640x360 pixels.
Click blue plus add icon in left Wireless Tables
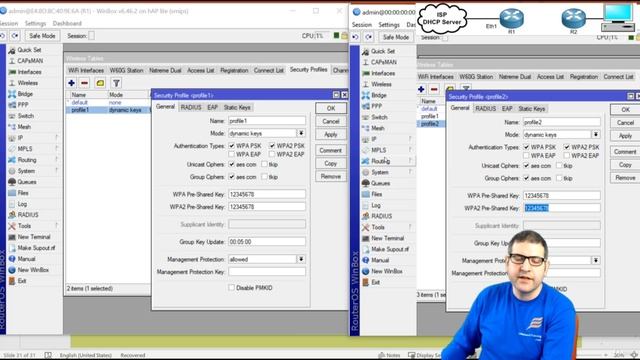click(x=71, y=83)
